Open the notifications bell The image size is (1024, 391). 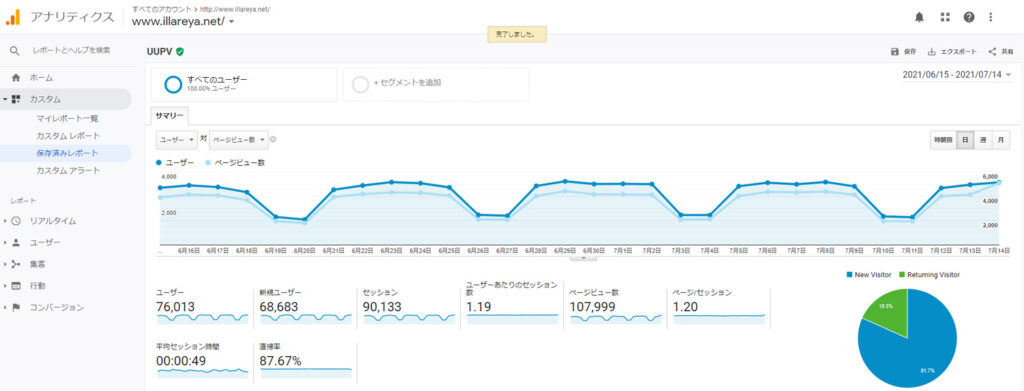(920, 18)
